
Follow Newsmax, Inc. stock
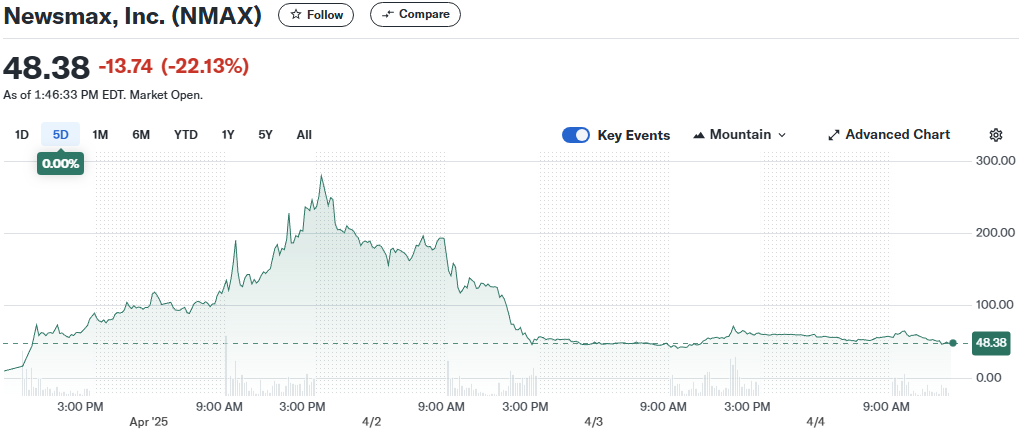316,14
